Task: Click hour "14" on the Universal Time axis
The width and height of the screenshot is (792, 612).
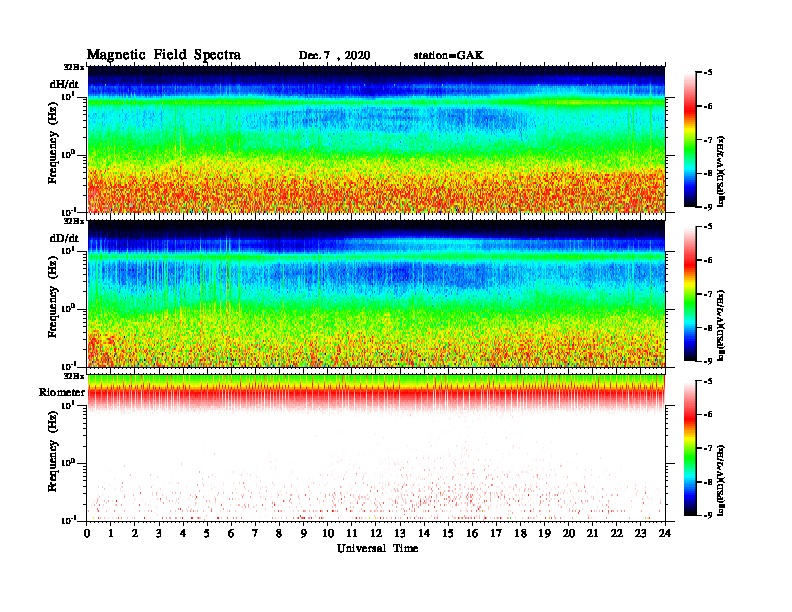Action: click(x=424, y=533)
